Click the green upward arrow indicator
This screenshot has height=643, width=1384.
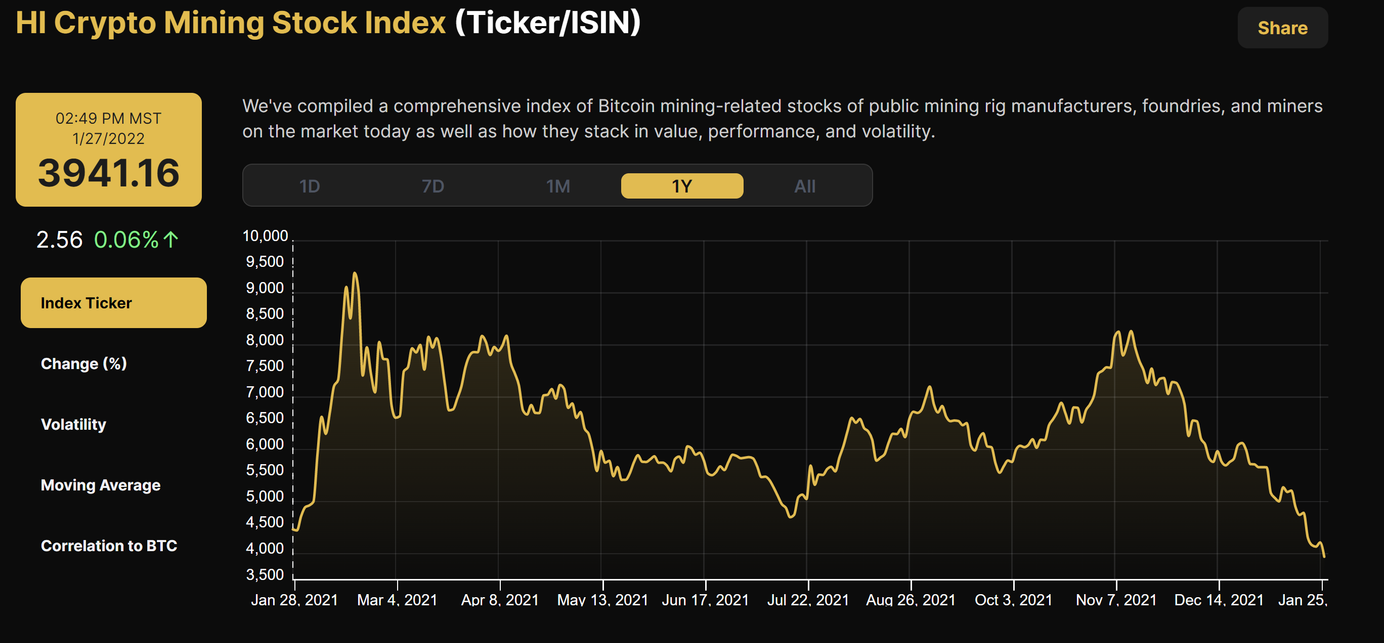click(168, 239)
